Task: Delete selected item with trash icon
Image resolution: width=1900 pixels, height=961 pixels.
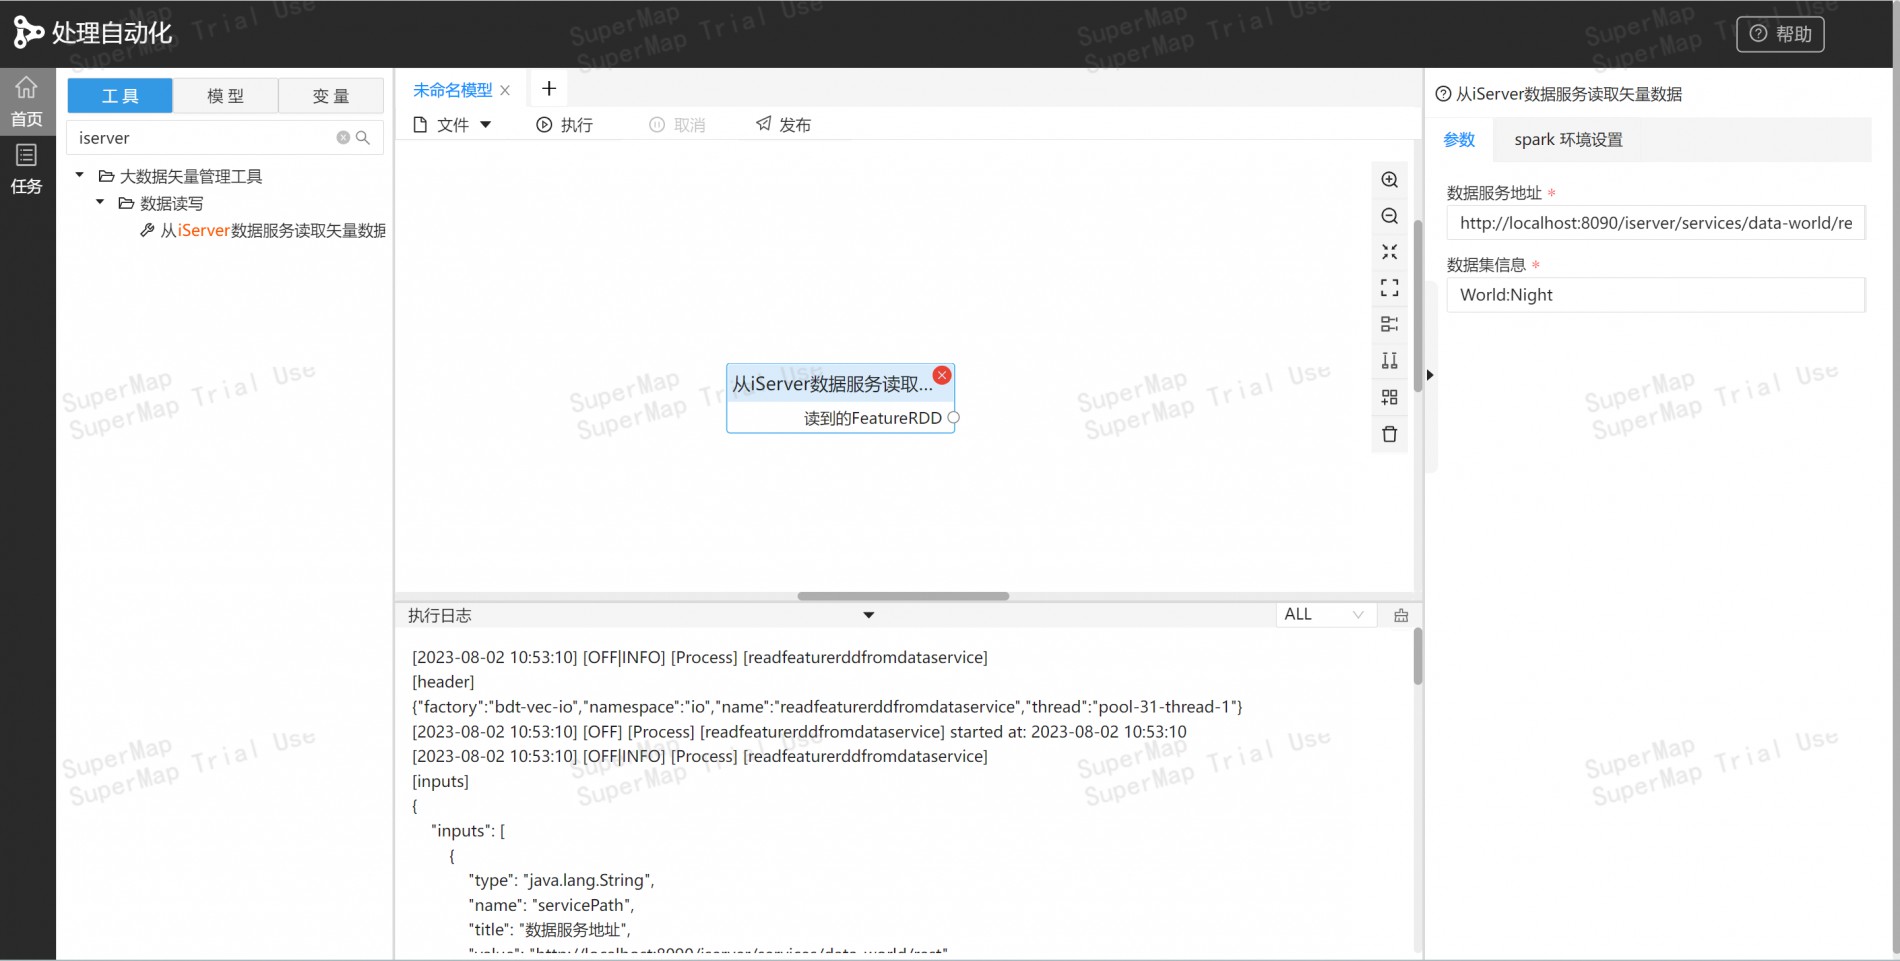Action: click(x=1389, y=434)
